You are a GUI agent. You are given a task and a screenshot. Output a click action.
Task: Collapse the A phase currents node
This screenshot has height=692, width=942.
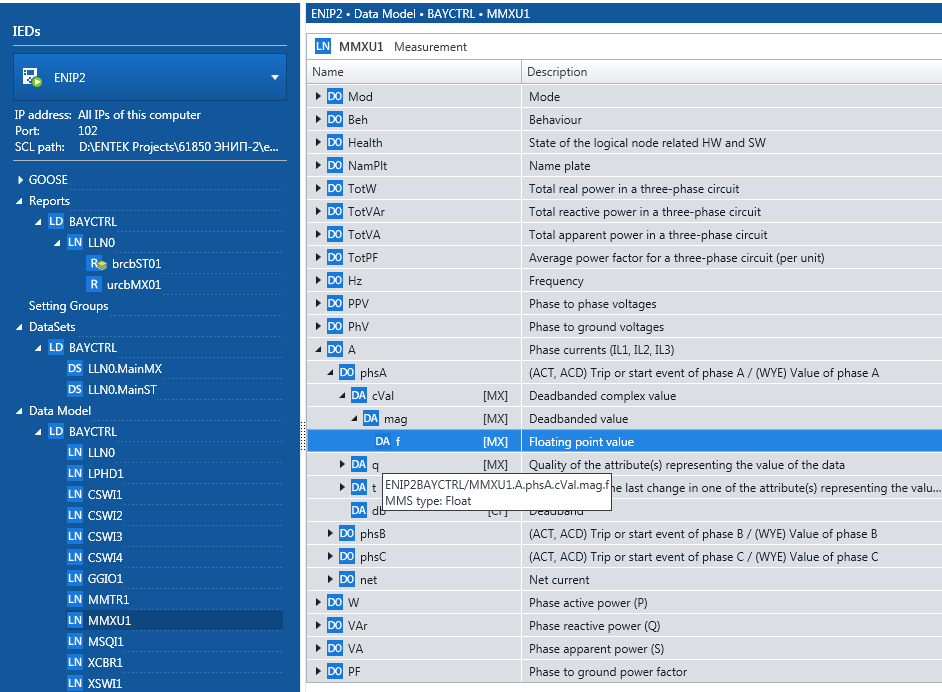point(318,350)
